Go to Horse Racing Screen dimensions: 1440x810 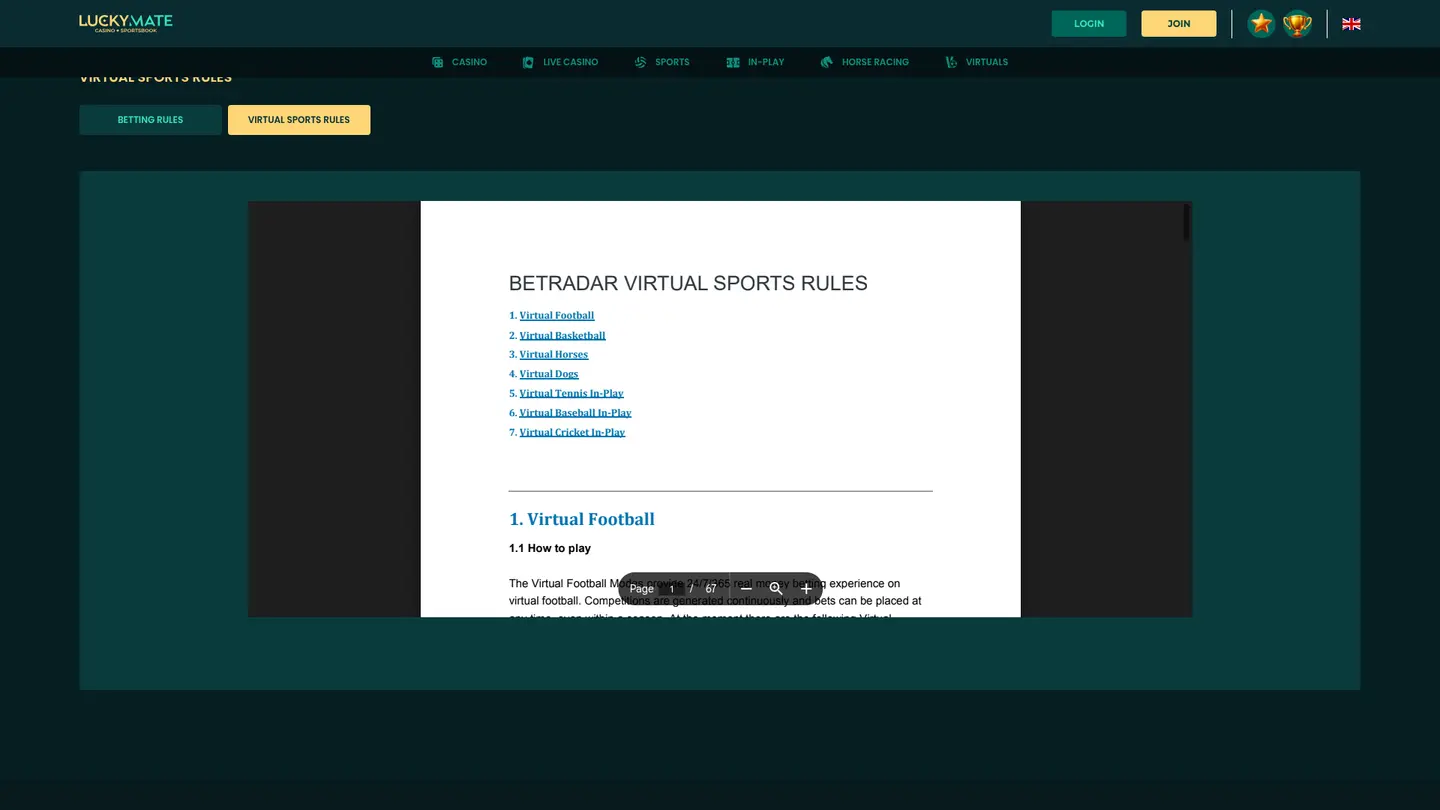(865, 62)
